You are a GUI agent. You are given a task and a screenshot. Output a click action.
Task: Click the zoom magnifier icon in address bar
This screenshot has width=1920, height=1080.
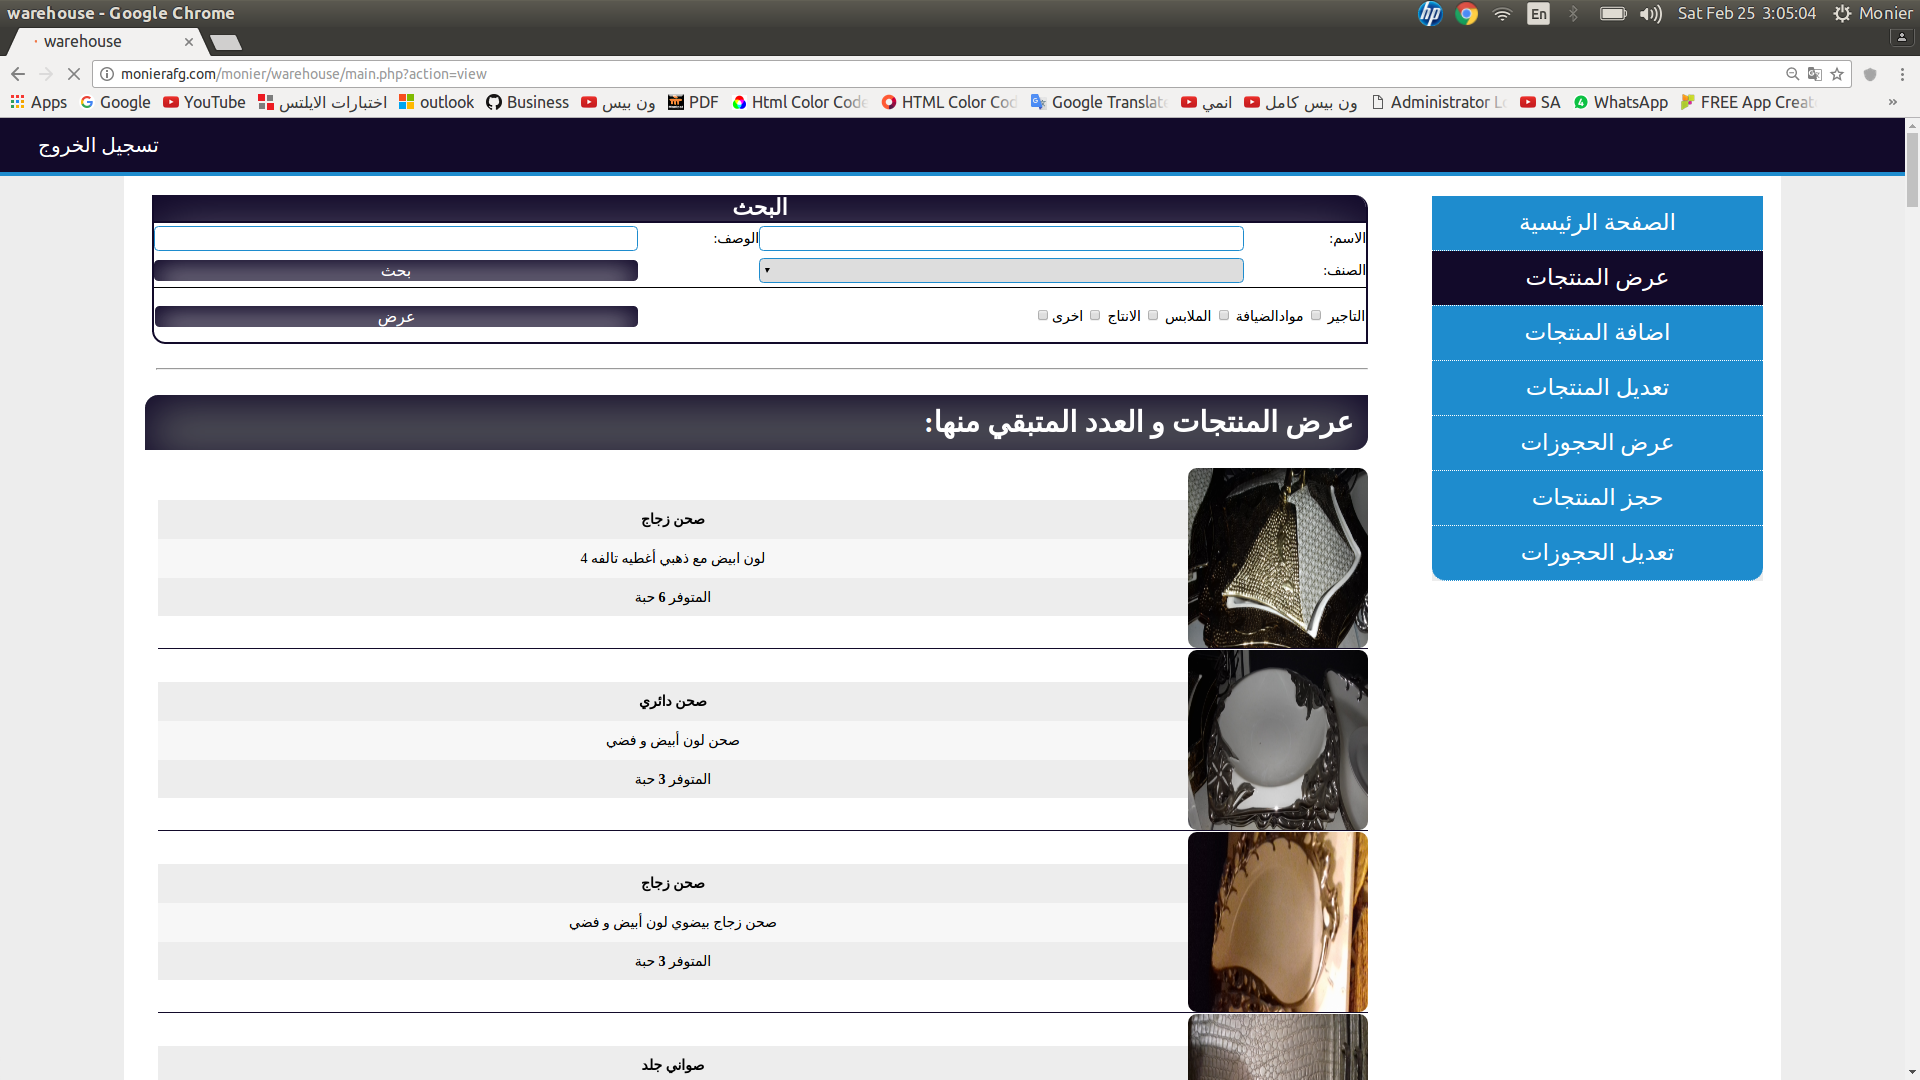pos(1793,74)
